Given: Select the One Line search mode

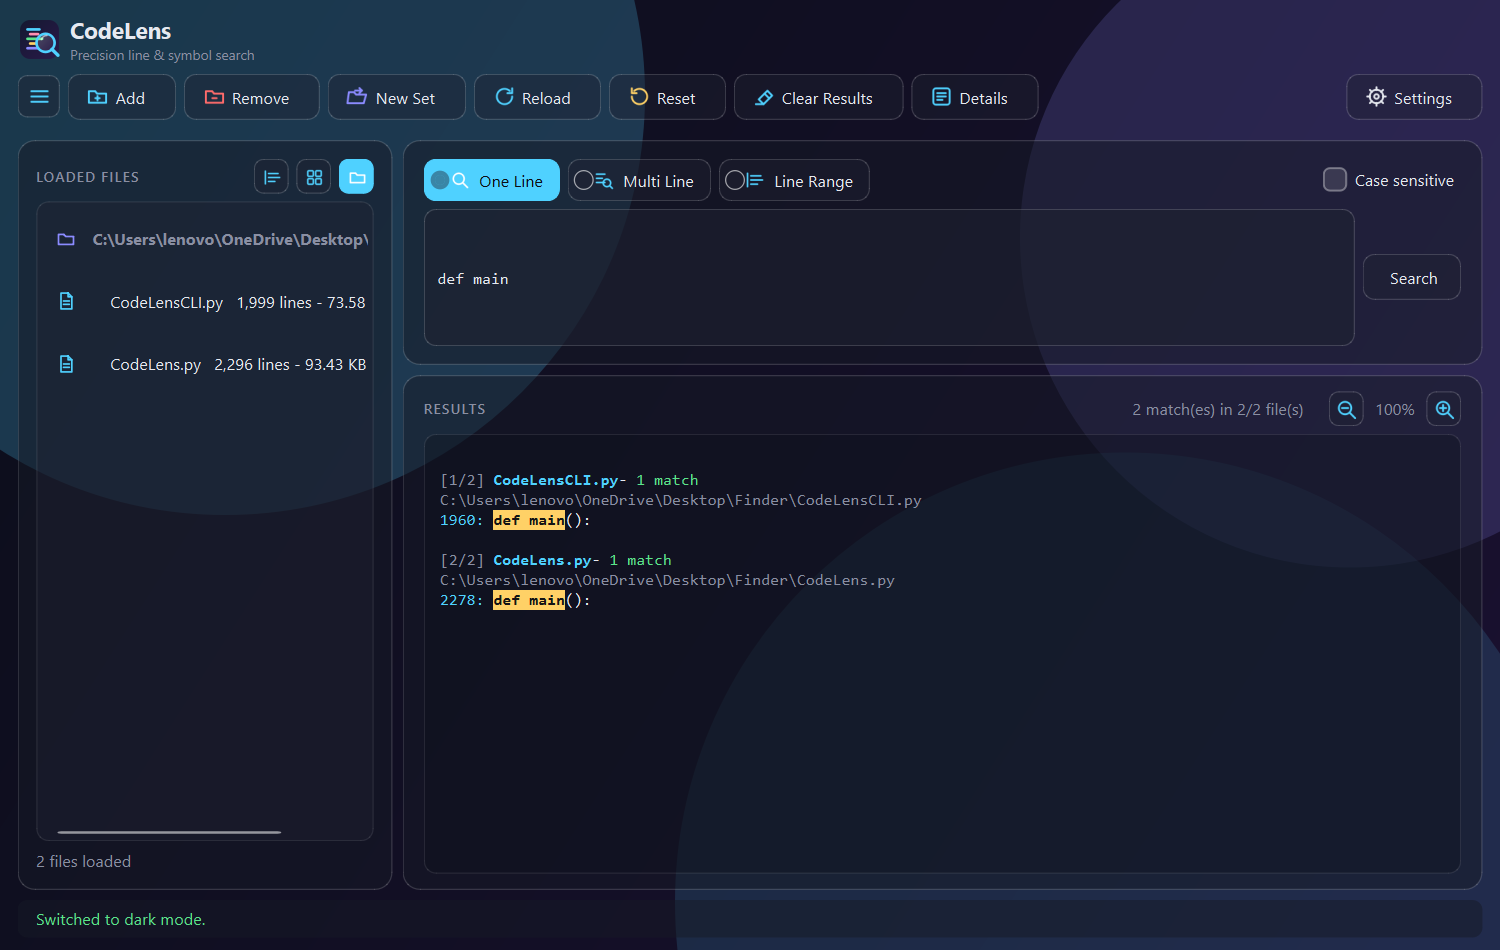Looking at the screenshot, I should click(x=492, y=180).
